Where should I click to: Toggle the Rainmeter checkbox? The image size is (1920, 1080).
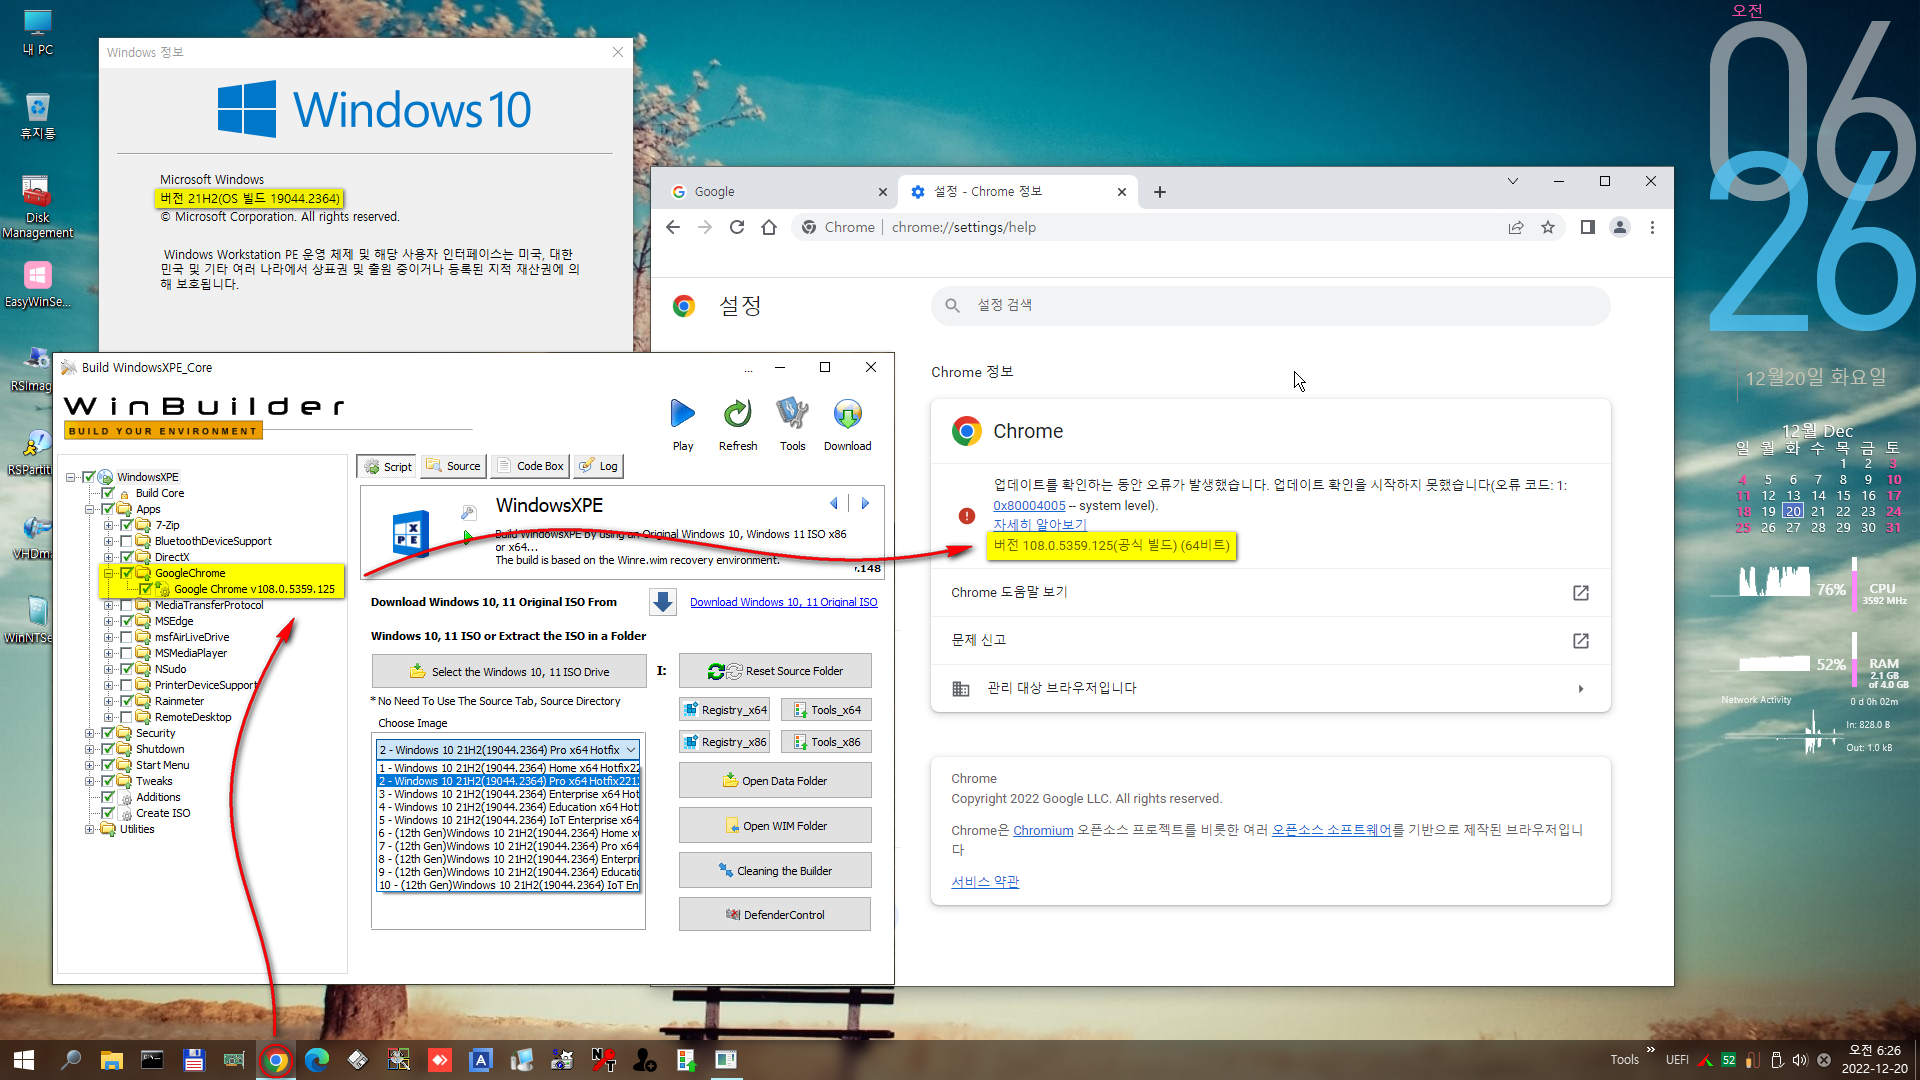point(126,701)
